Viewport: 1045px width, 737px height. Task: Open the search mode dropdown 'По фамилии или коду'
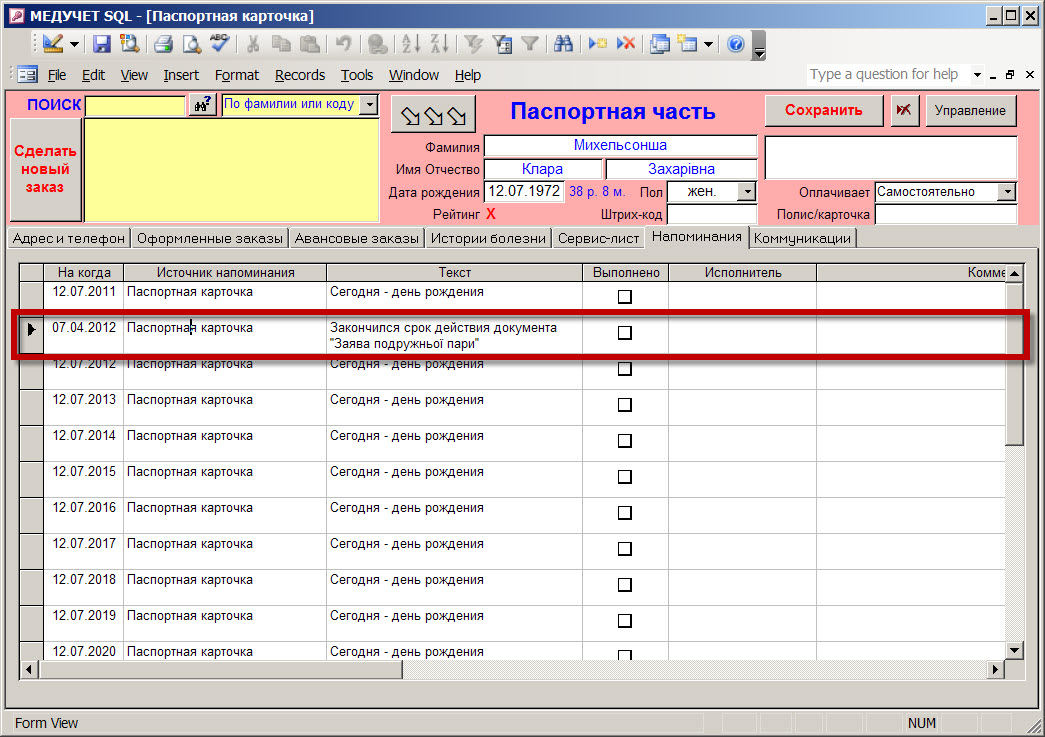[x=369, y=104]
